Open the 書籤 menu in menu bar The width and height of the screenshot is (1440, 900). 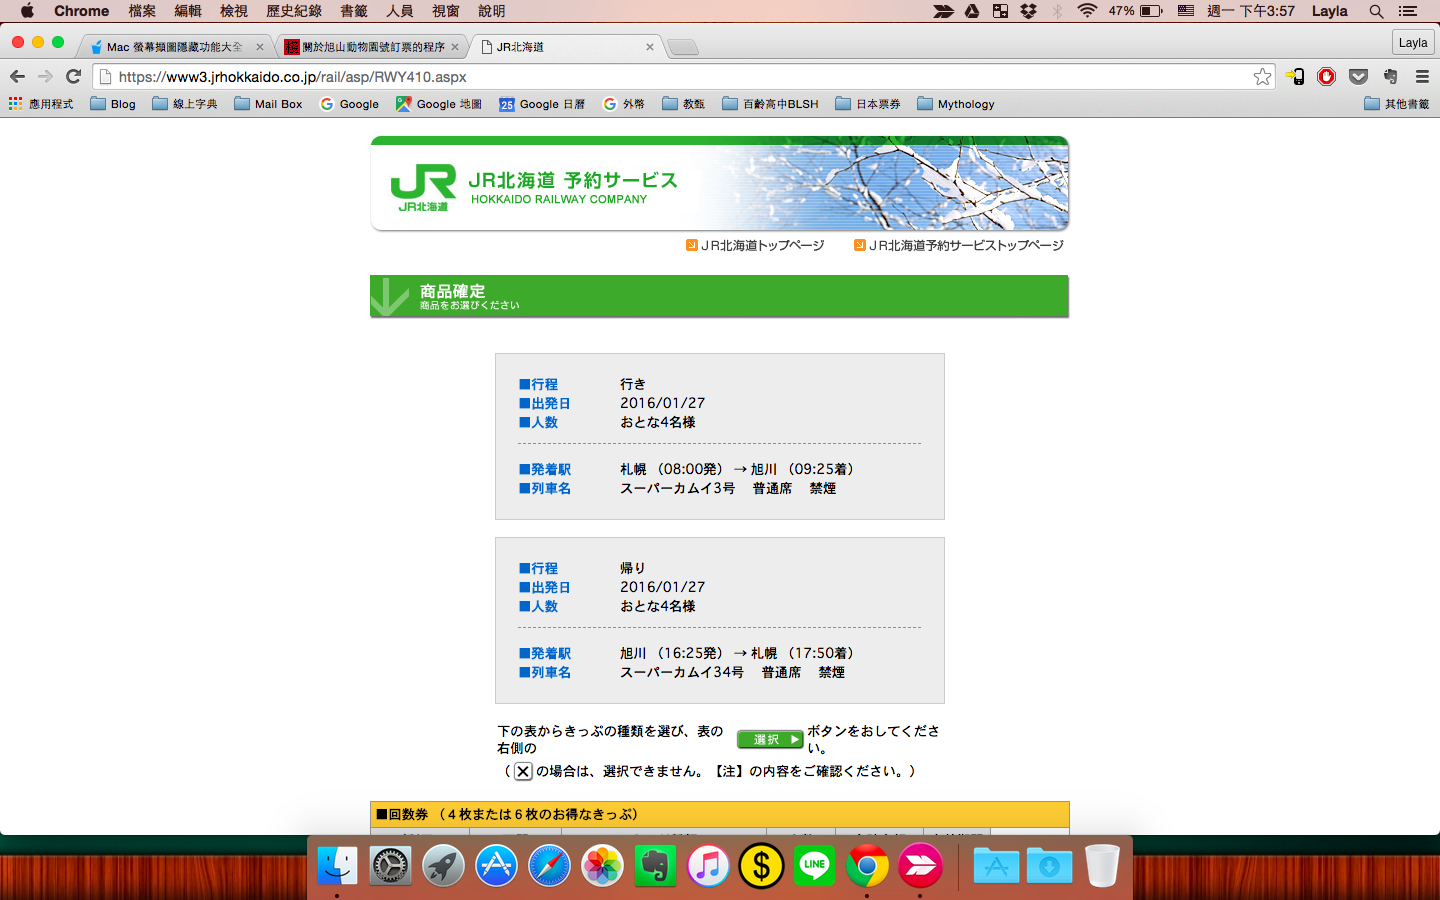click(x=354, y=11)
